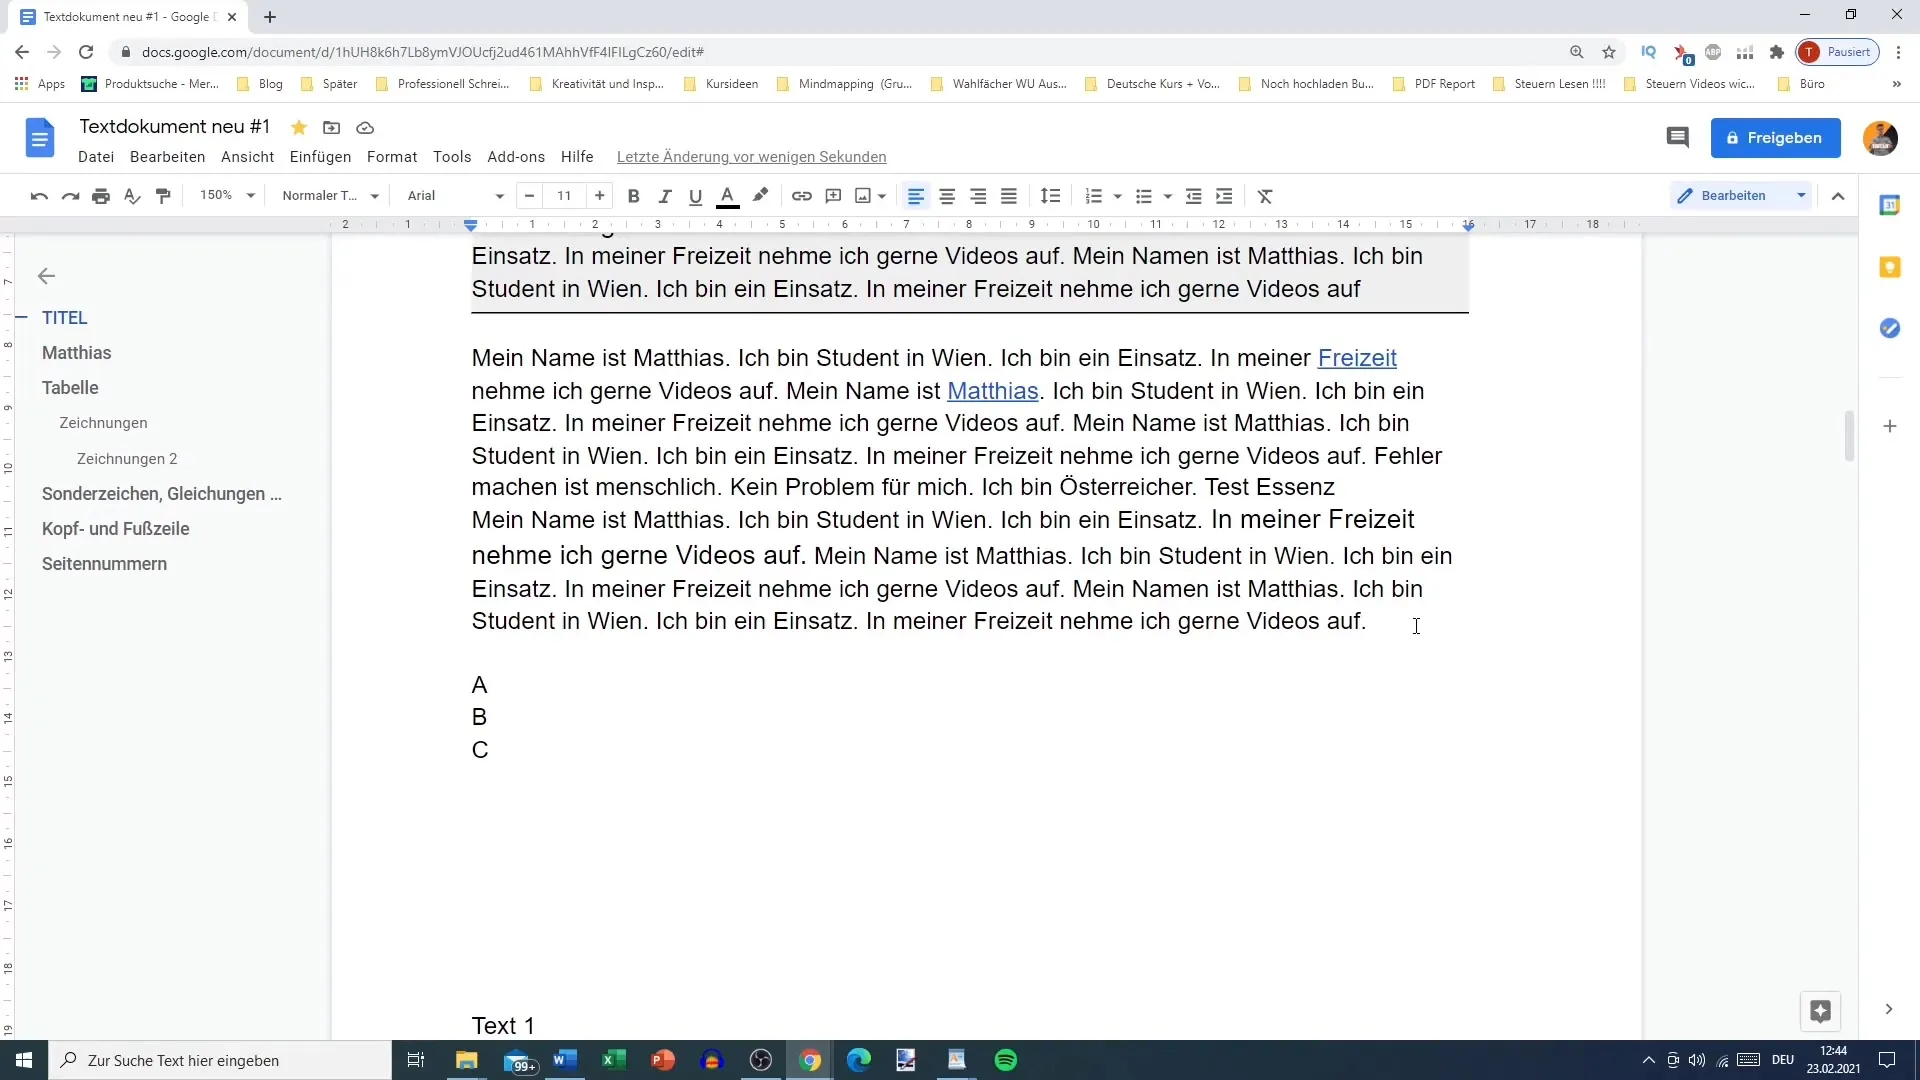Open the font size dropdown showing 11
The height and width of the screenshot is (1080, 1920).
coord(564,195)
